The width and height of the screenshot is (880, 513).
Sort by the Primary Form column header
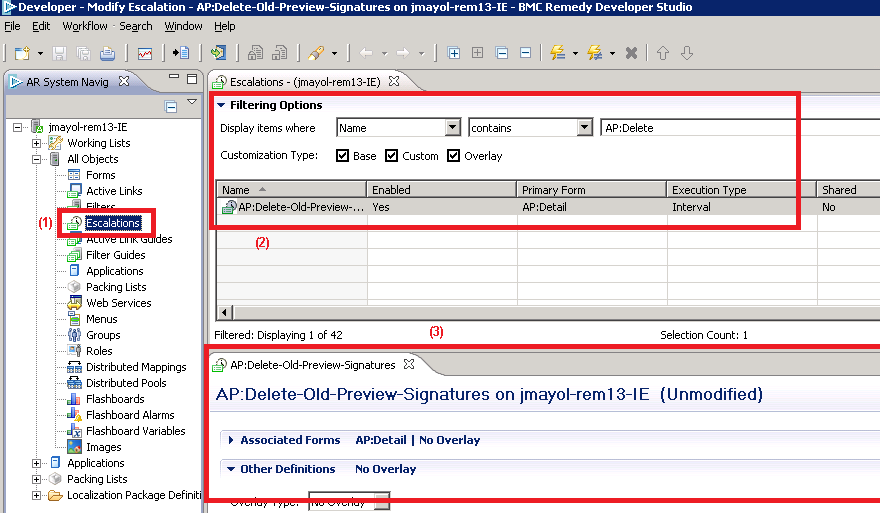click(x=592, y=190)
